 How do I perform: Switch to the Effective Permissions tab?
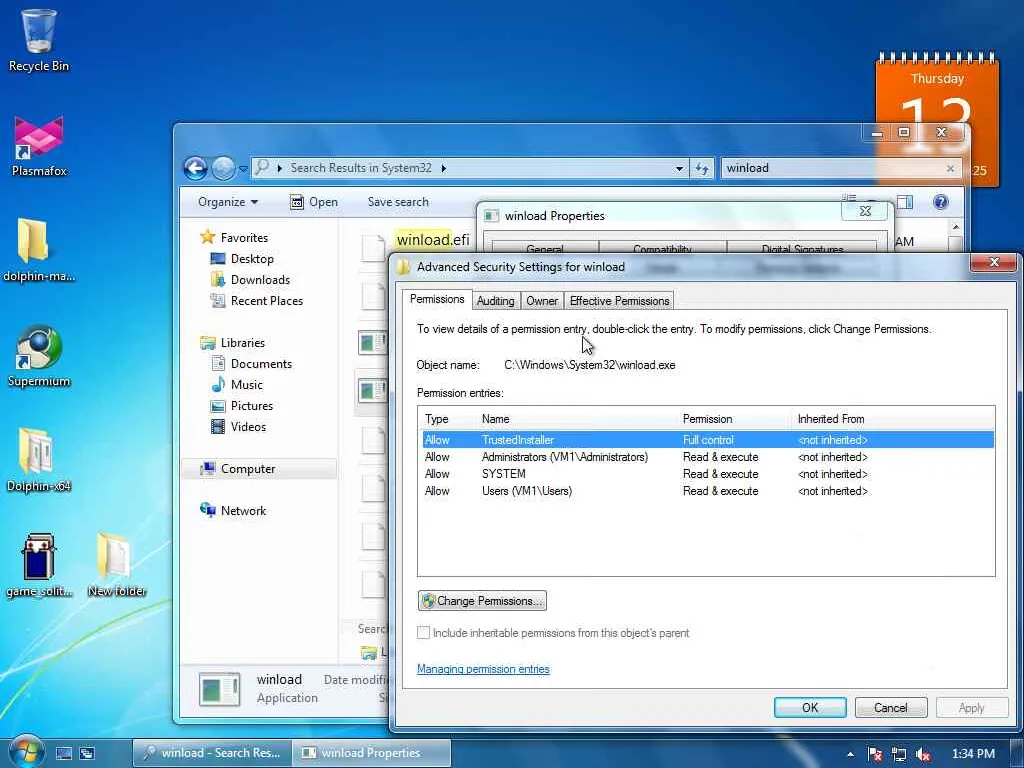619,301
